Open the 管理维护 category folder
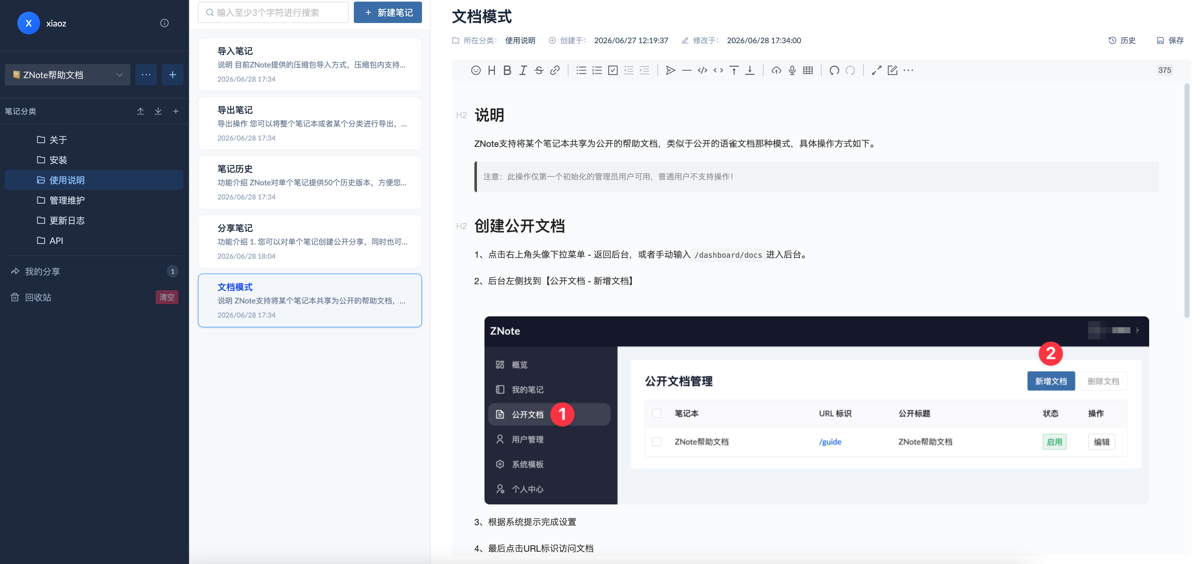The image size is (1200, 564). (x=94, y=200)
